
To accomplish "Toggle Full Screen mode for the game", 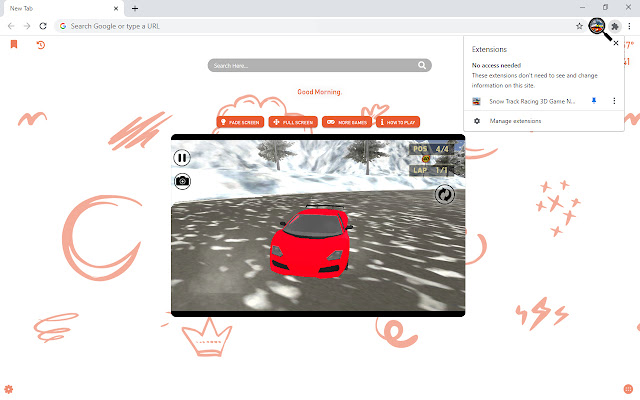I will point(293,122).
